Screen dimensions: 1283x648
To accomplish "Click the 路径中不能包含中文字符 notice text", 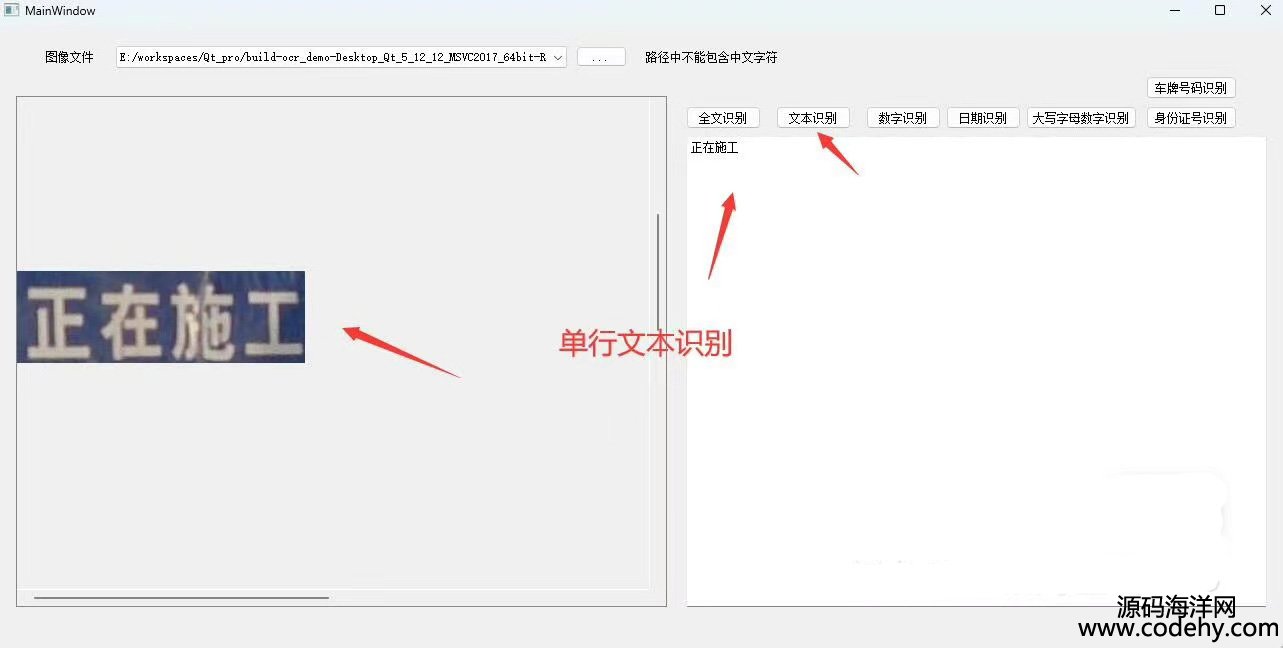I will pyautogui.click(x=711, y=57).
